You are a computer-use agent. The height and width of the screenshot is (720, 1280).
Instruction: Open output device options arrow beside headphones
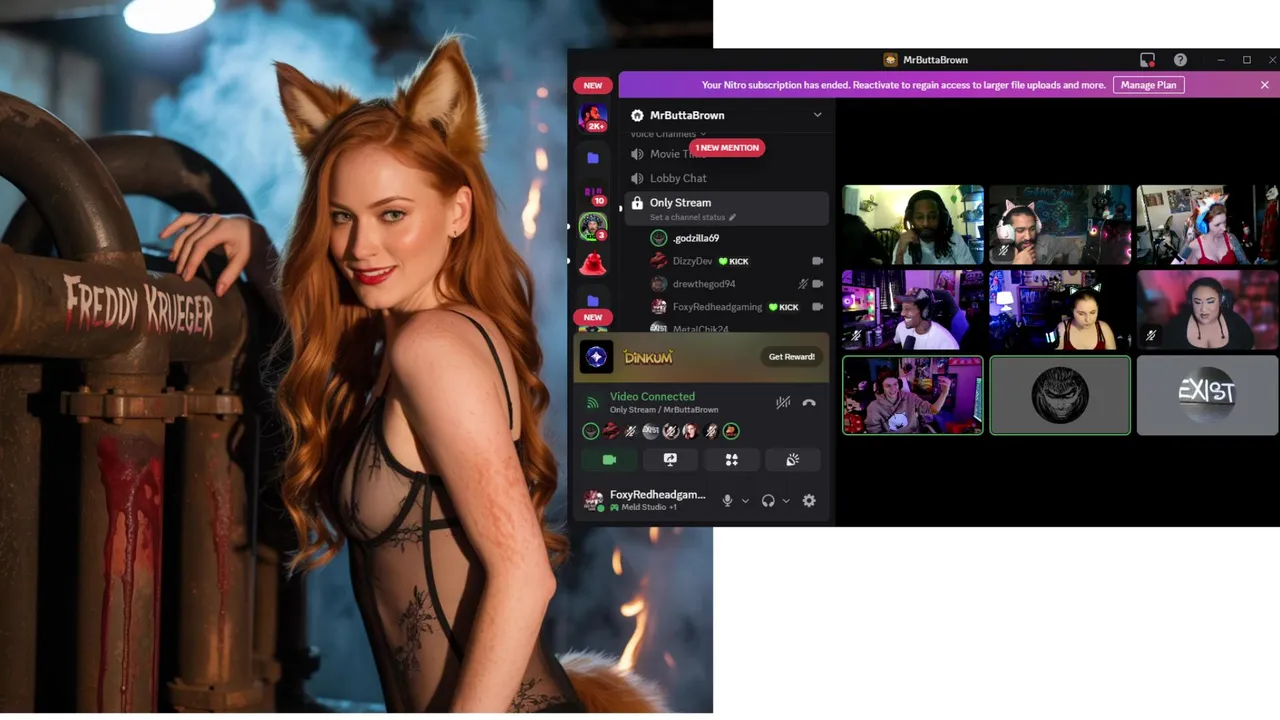[x=786, y=501]
